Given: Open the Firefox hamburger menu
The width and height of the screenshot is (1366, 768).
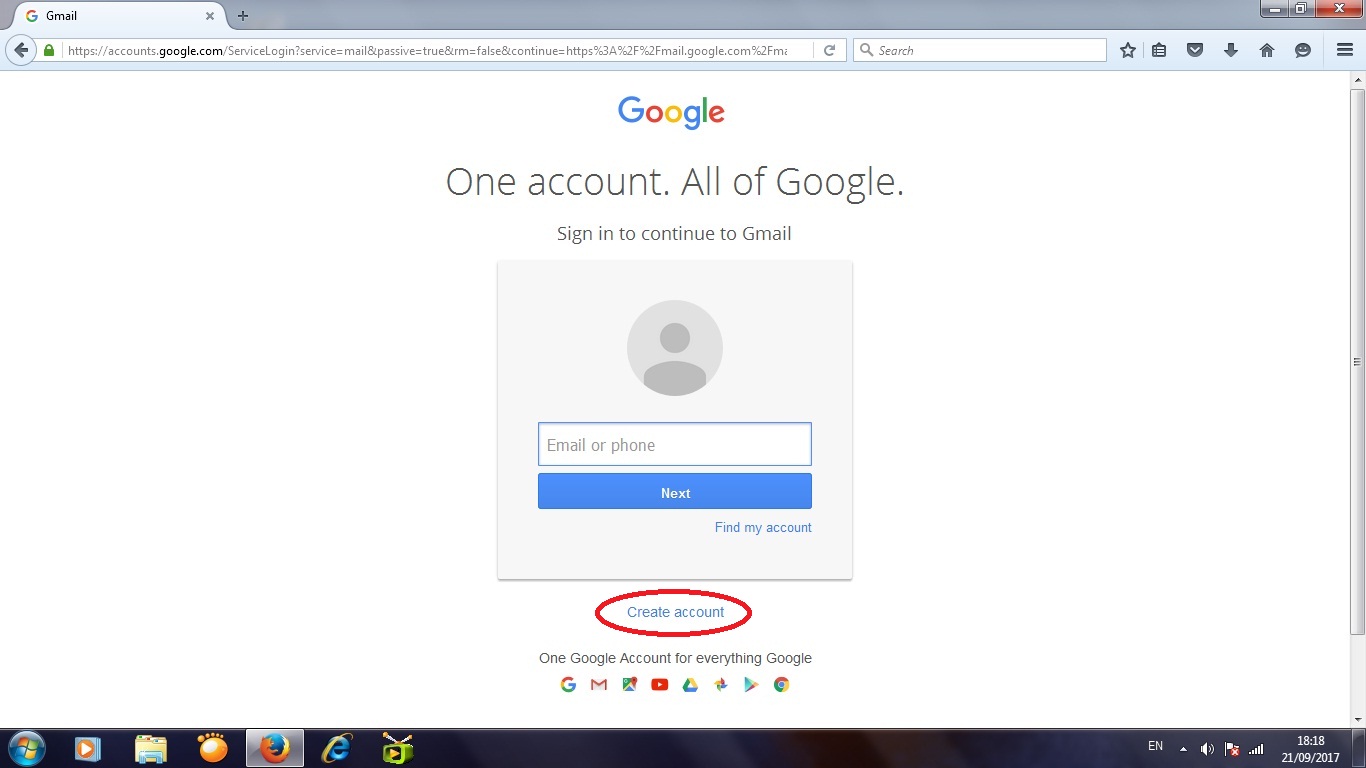Looking at the screenshot, I should click(1345, 50).
